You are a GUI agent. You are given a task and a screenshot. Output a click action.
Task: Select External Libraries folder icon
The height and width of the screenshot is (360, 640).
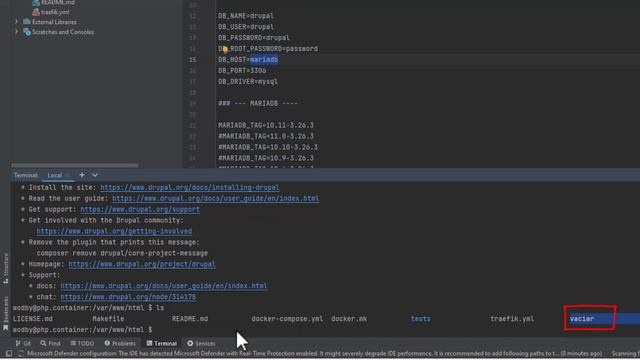[x=27, y=22]
